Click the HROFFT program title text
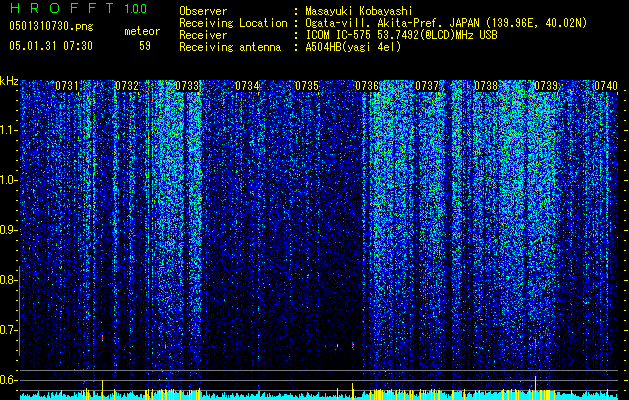Screen dimensions: 629x400 click(x=63, y=8)
